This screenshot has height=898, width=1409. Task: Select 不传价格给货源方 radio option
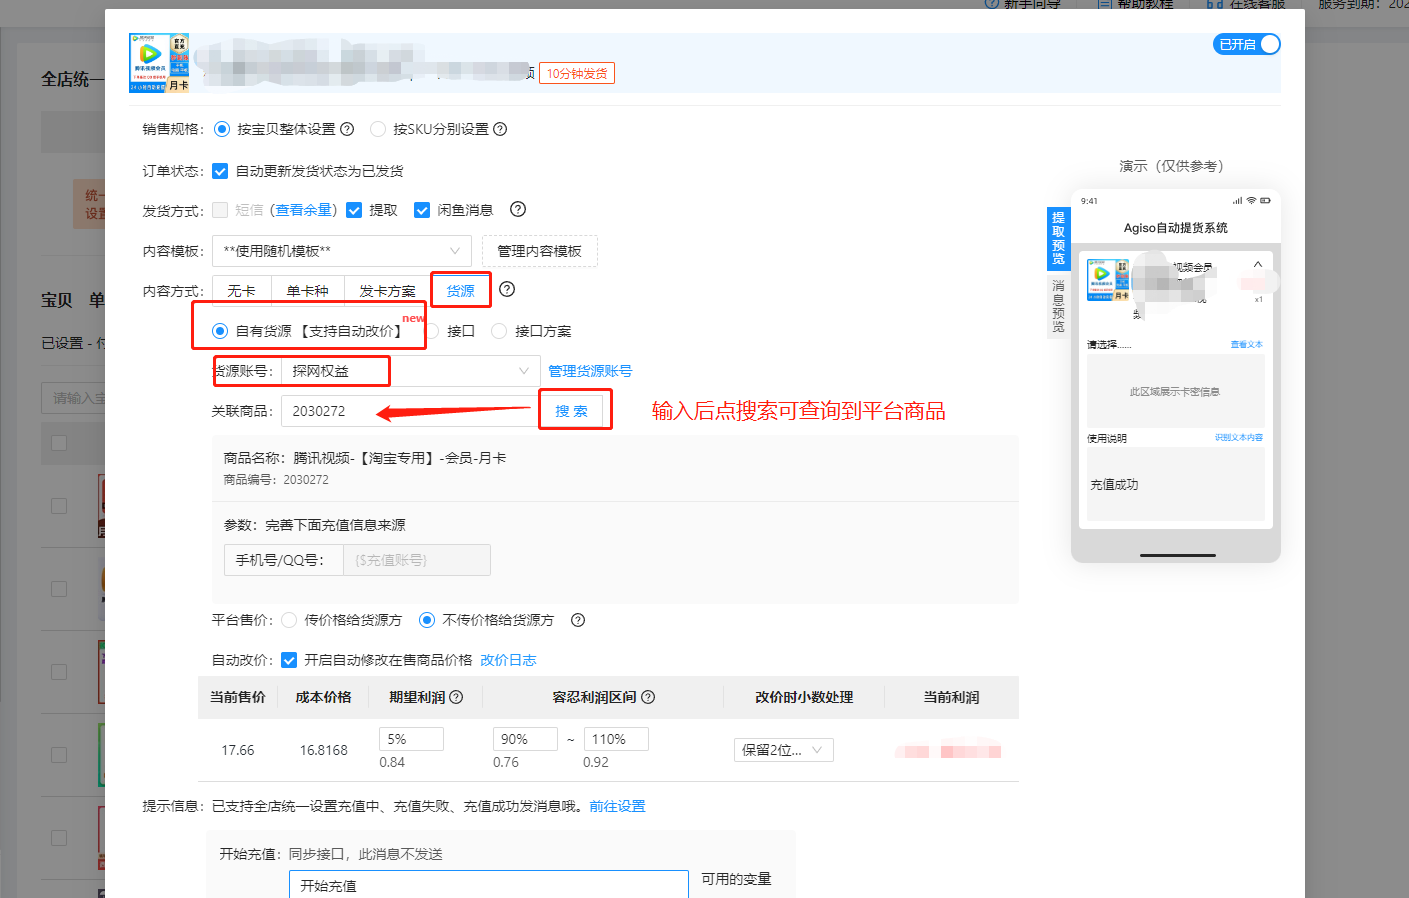pyautogui.click(x=427, y=620)
